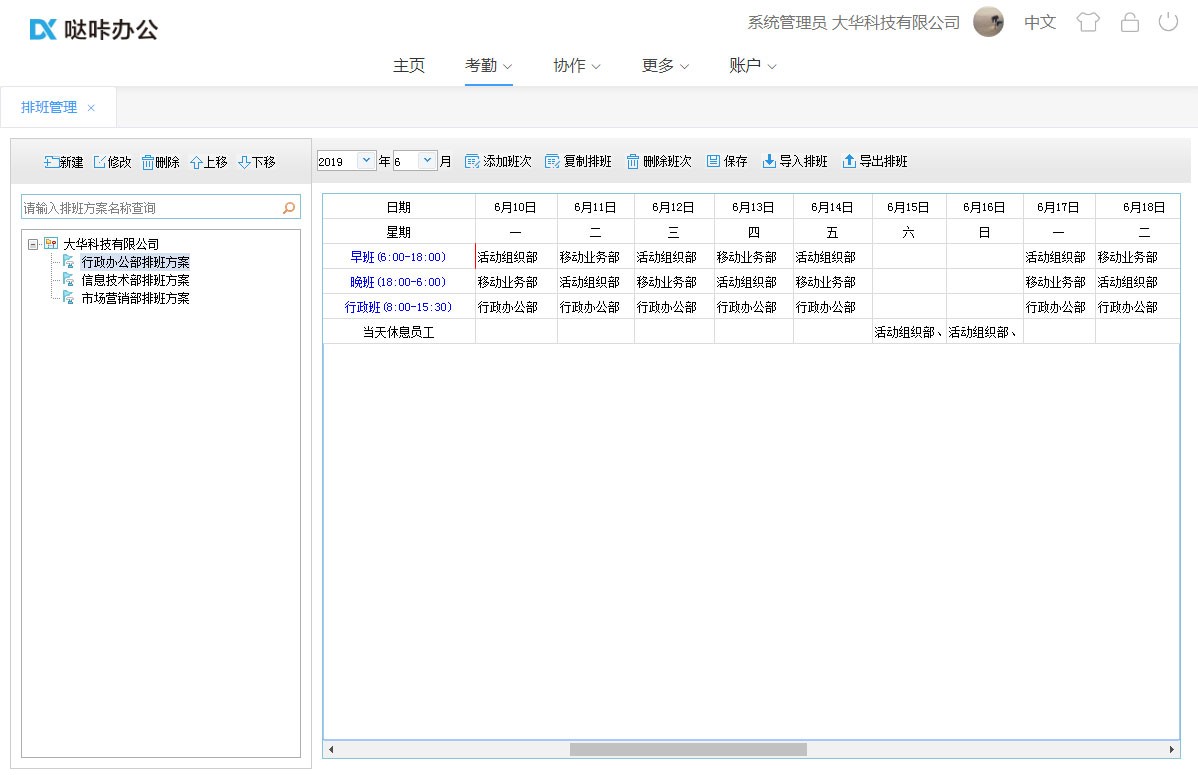Click the power logout icon
Screen dimensions: 1198x775
(x=1168, y=22)
